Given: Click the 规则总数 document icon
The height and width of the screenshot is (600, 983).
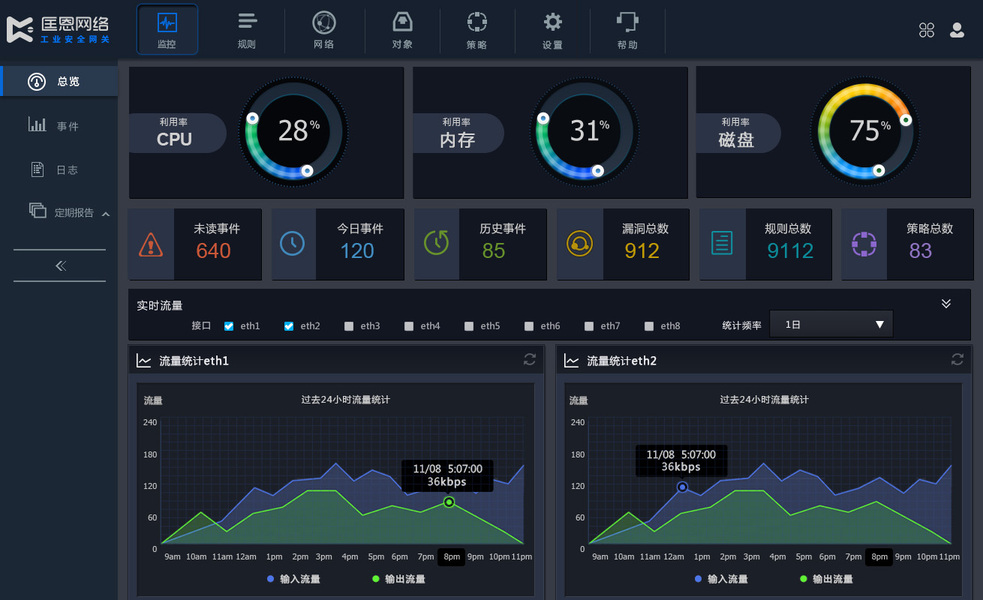Looking at the screenshot, I should tap(722, 243).
